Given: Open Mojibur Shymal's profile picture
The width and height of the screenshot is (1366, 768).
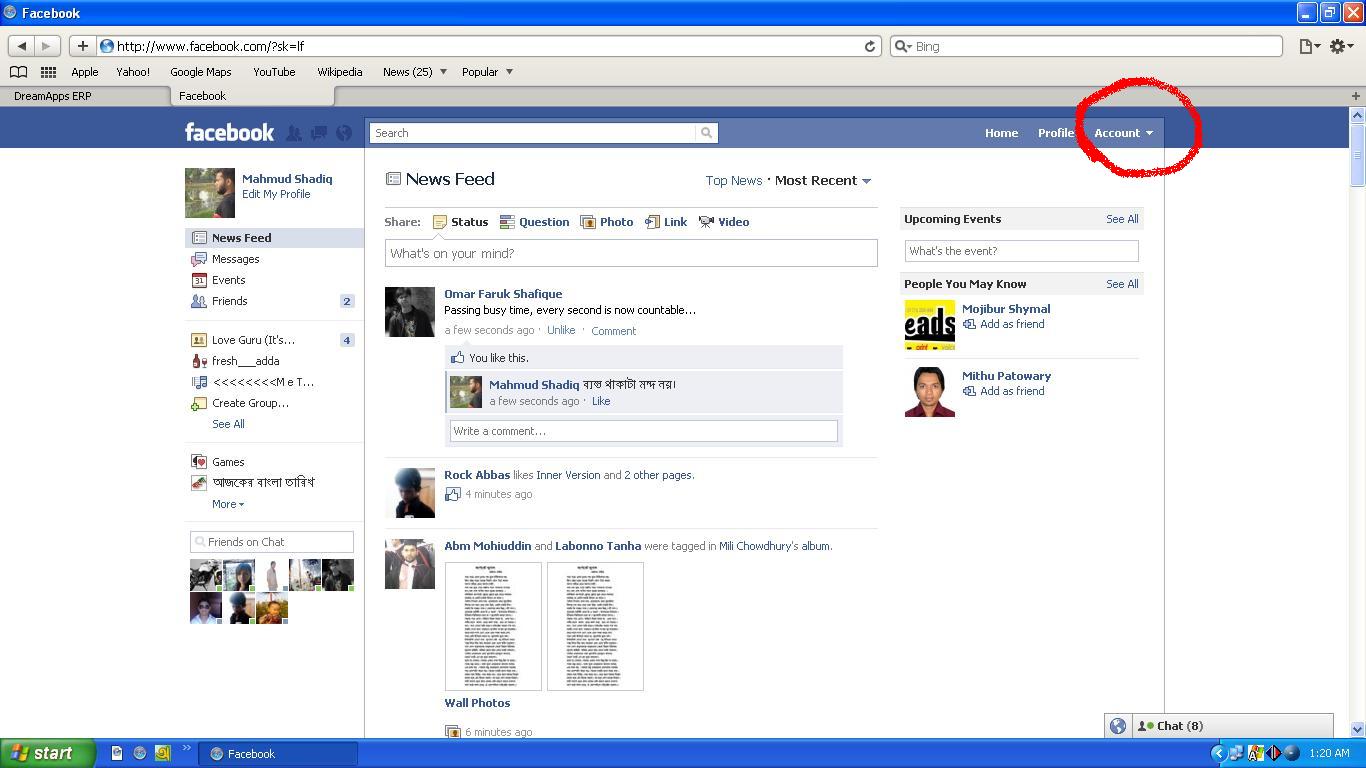Looking at the screenshot, I should [x=930, y=325].
